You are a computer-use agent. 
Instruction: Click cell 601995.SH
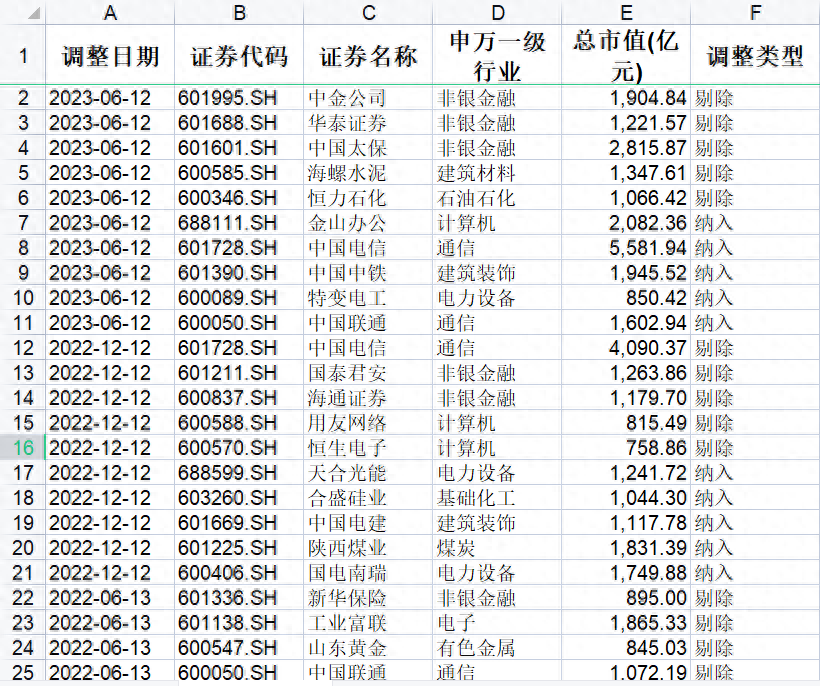click(x=239, y=98)
